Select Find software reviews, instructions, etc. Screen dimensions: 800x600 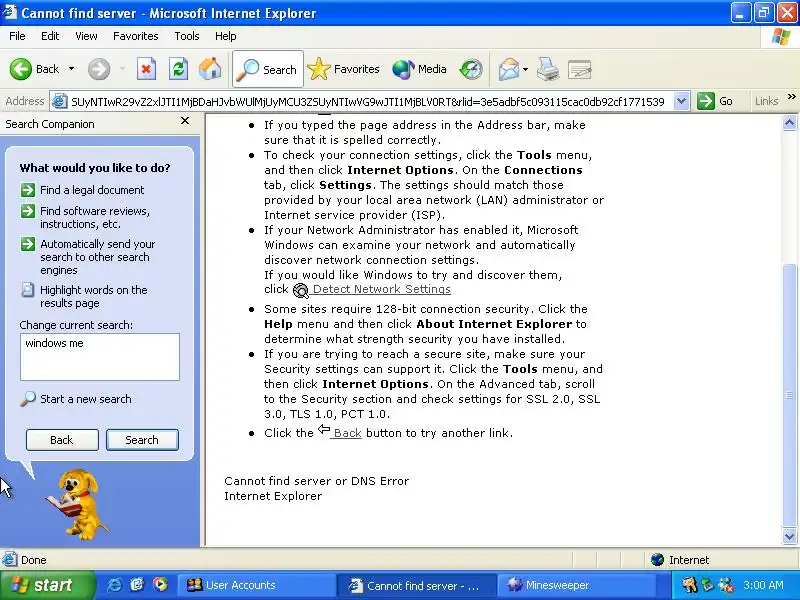pos(85,217)
